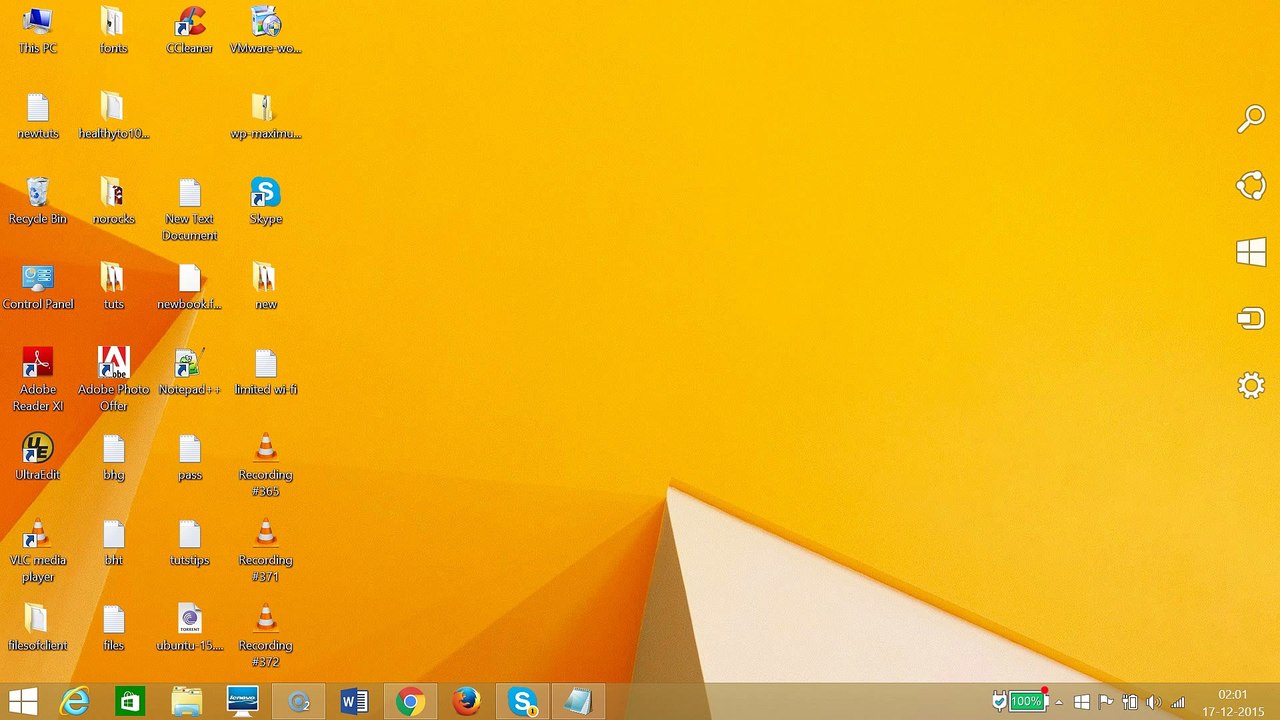Open Skype from the taskbar
This screenshot has height=720, width=1280.
(522, 702)
